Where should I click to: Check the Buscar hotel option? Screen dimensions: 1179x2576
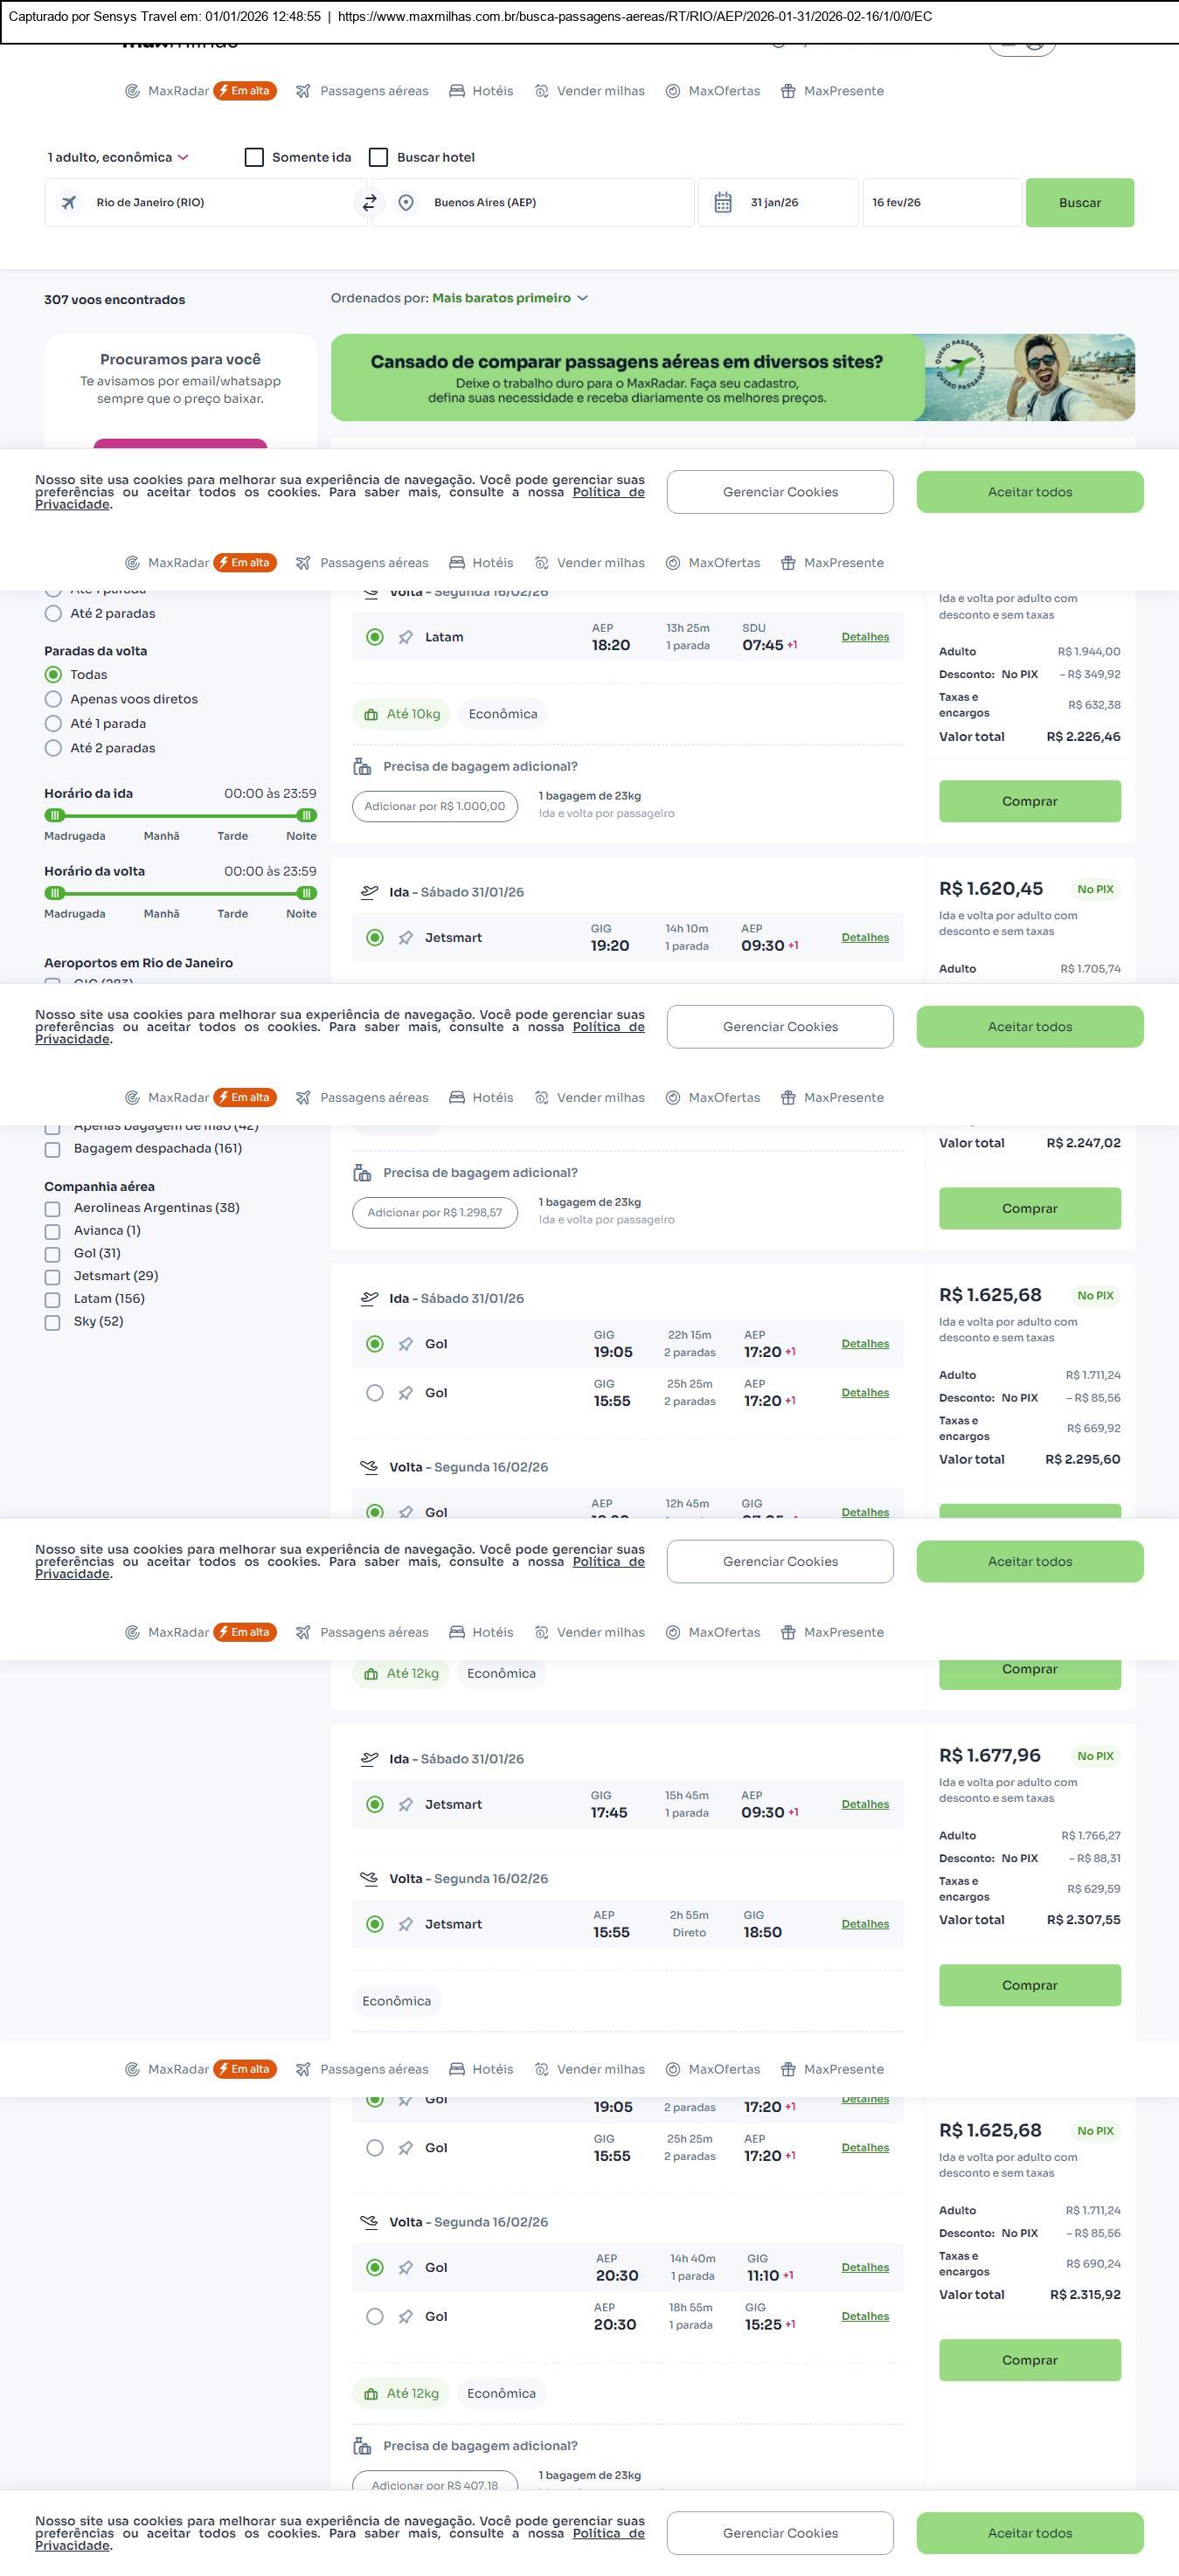point(379,158)
